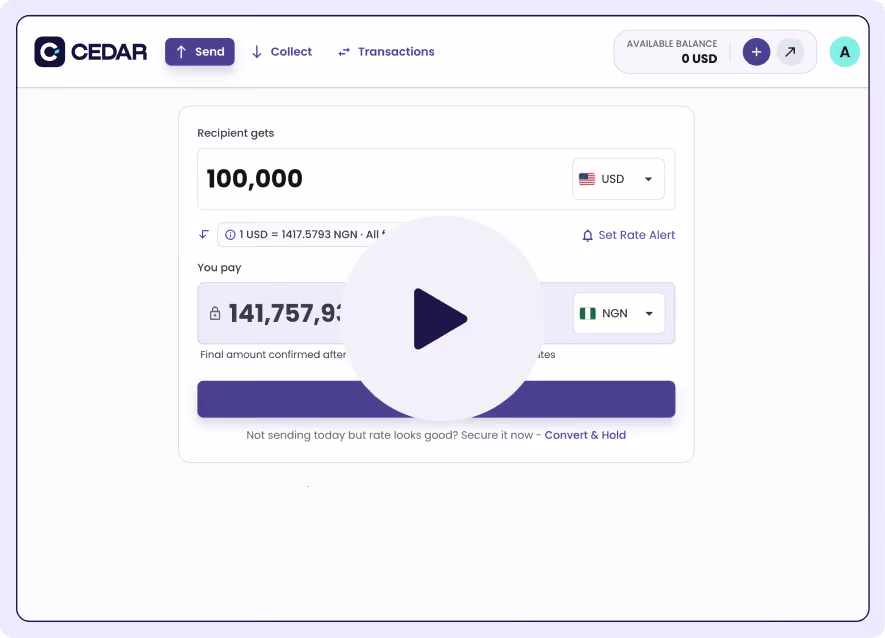The image size is (885, 638).
Task: Click the withdraw arrow icon near balance
Action: [x=790, y=52]
